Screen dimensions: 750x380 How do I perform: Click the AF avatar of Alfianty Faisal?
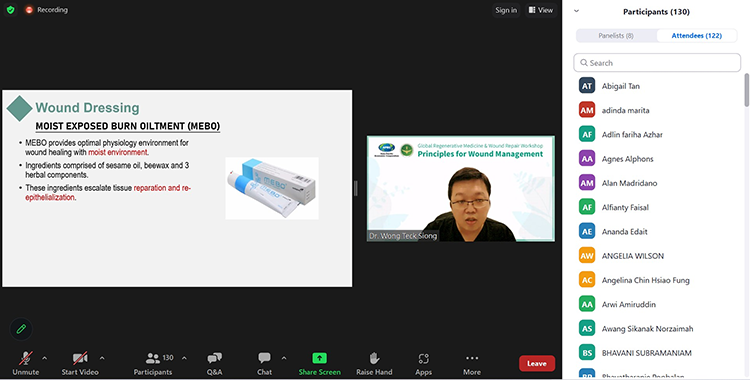(587, 207)
